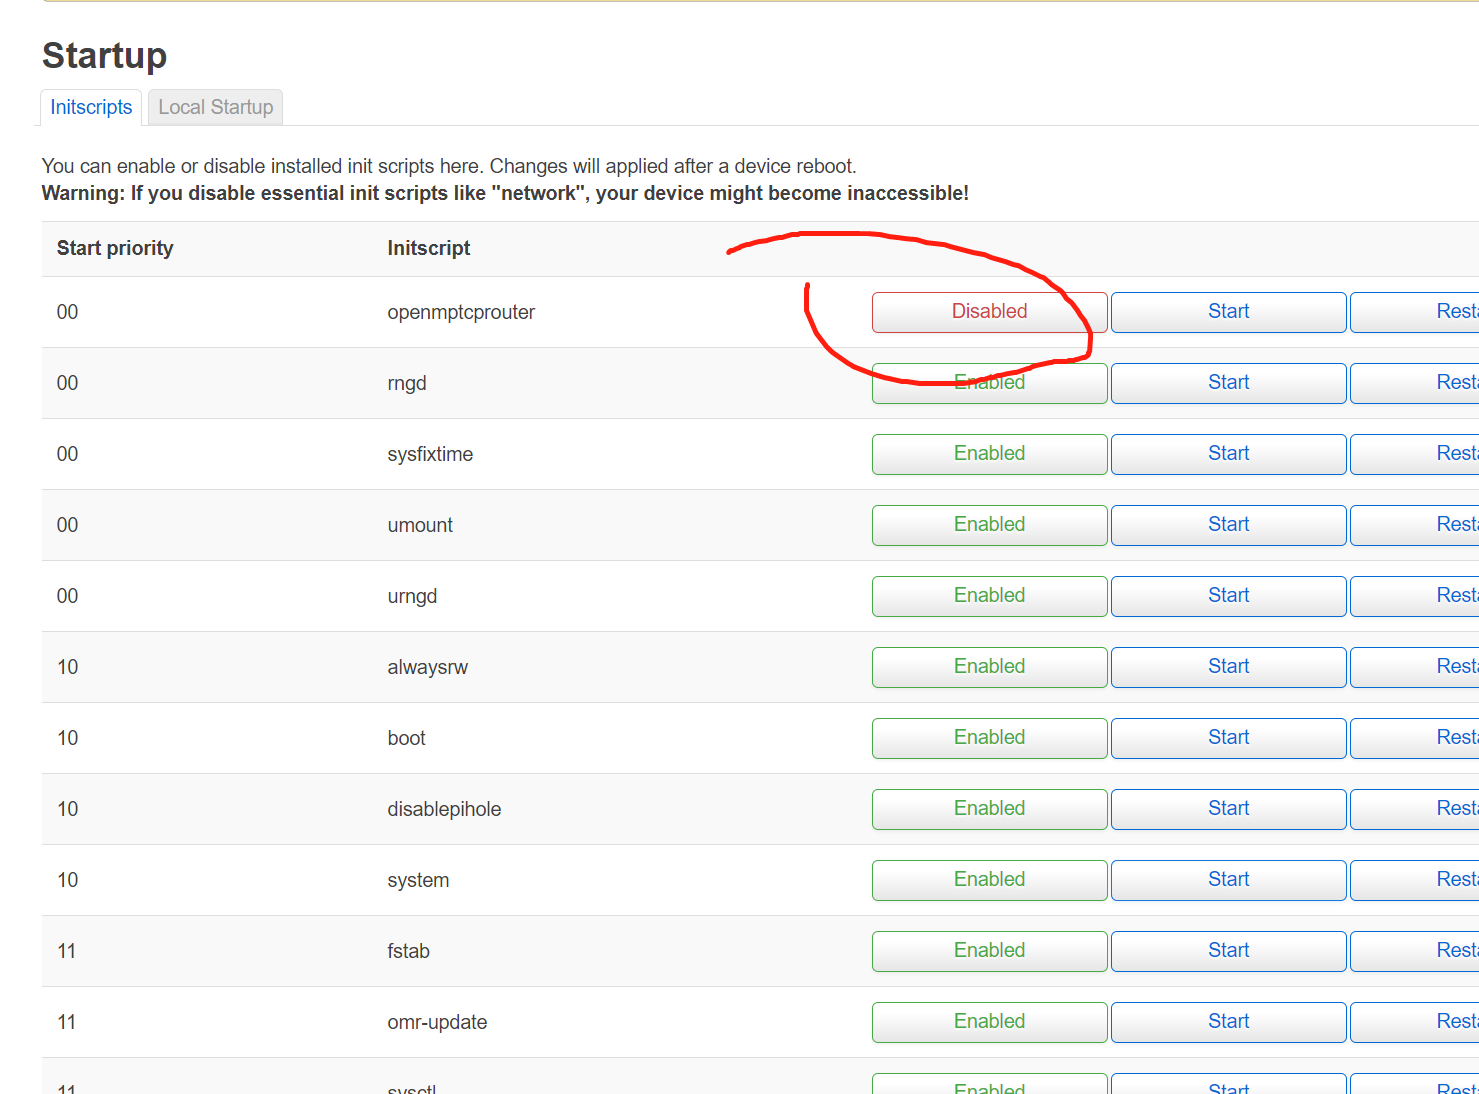Disable the boot init script
Viewport: 1479px width, 1094px height.
pyautogui.click(x=989, y=738)
